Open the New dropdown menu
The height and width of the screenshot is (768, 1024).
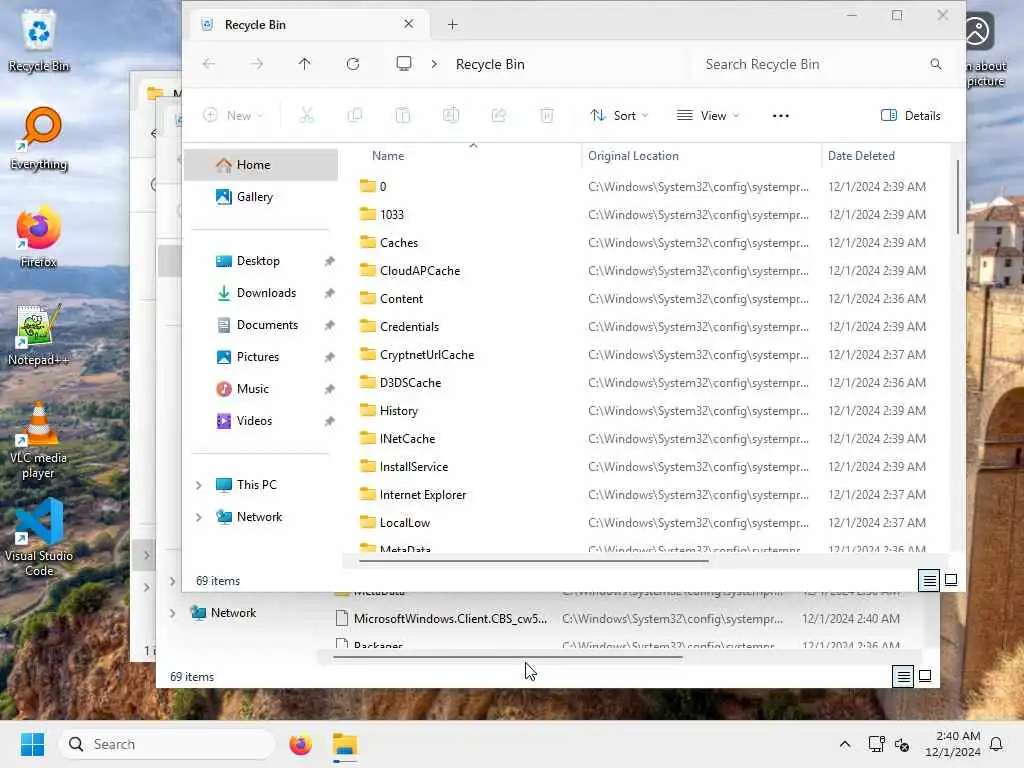[x=233, y=116]
